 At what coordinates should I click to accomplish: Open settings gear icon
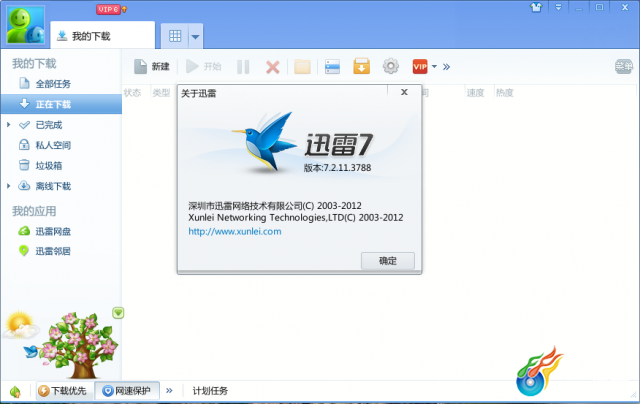click(x=391, y=66)
